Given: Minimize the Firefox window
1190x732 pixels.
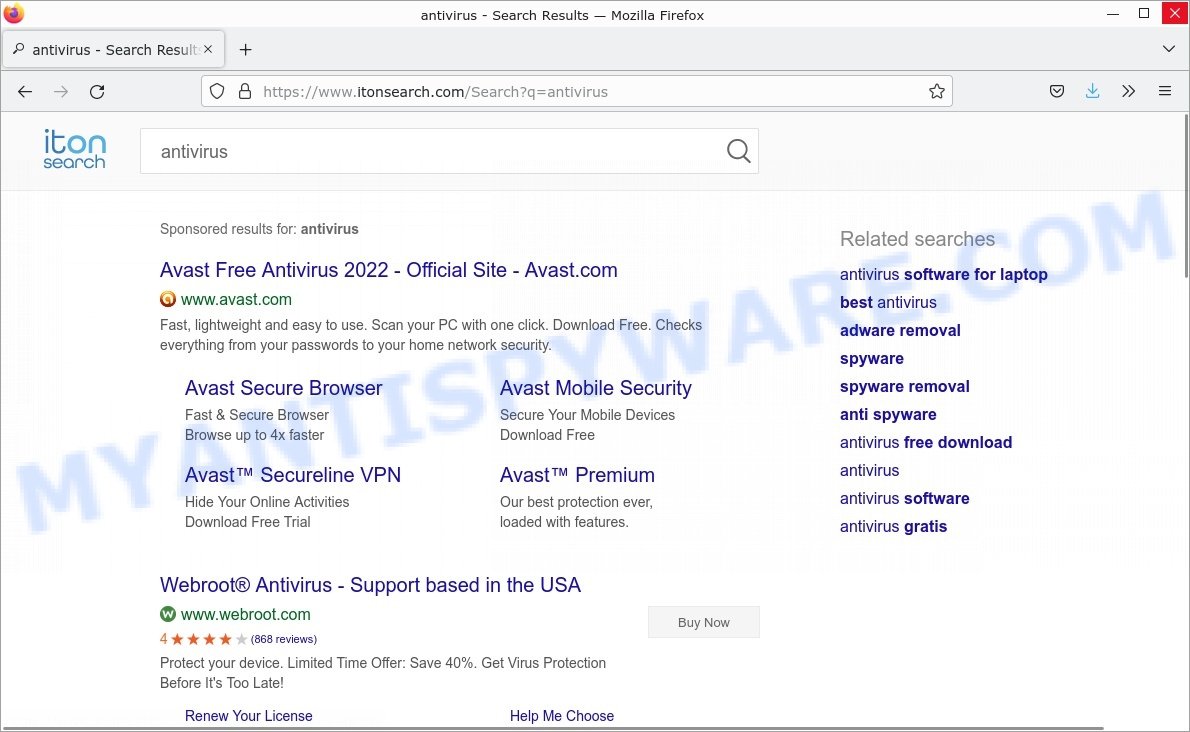Looking at the screenshot, I should point(1113,14).
